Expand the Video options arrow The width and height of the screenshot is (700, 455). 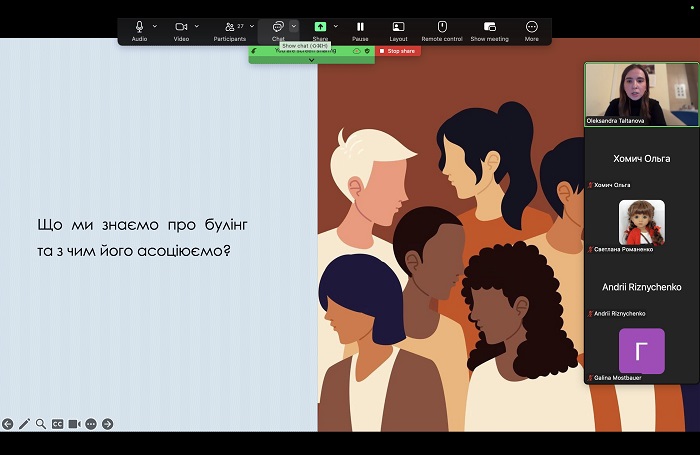pos(197,26)
